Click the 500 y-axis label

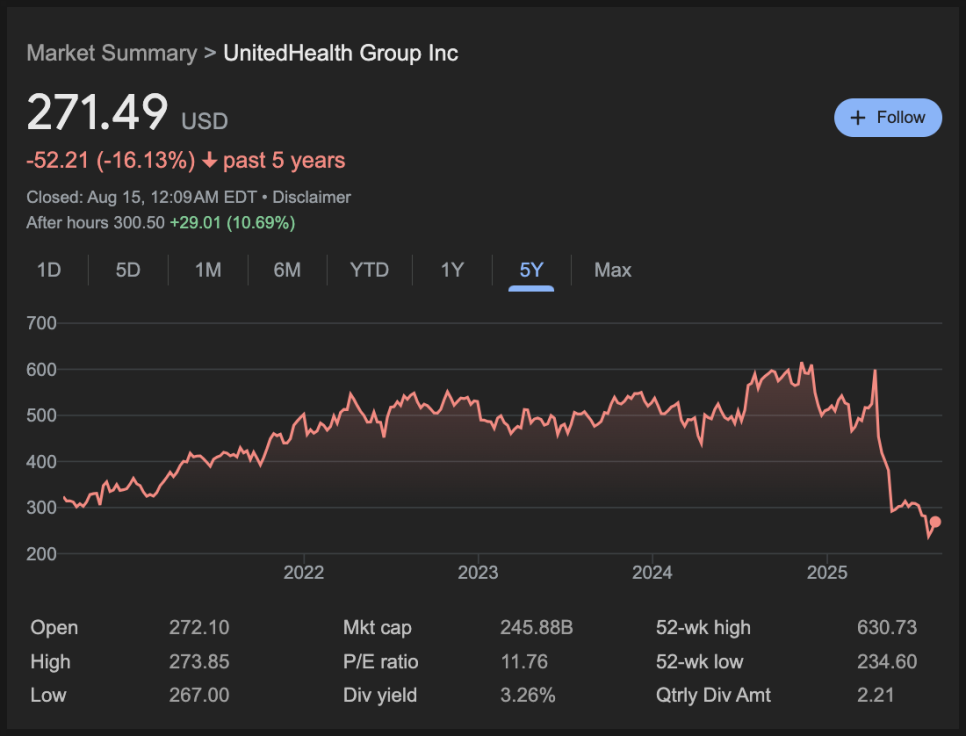41,415
